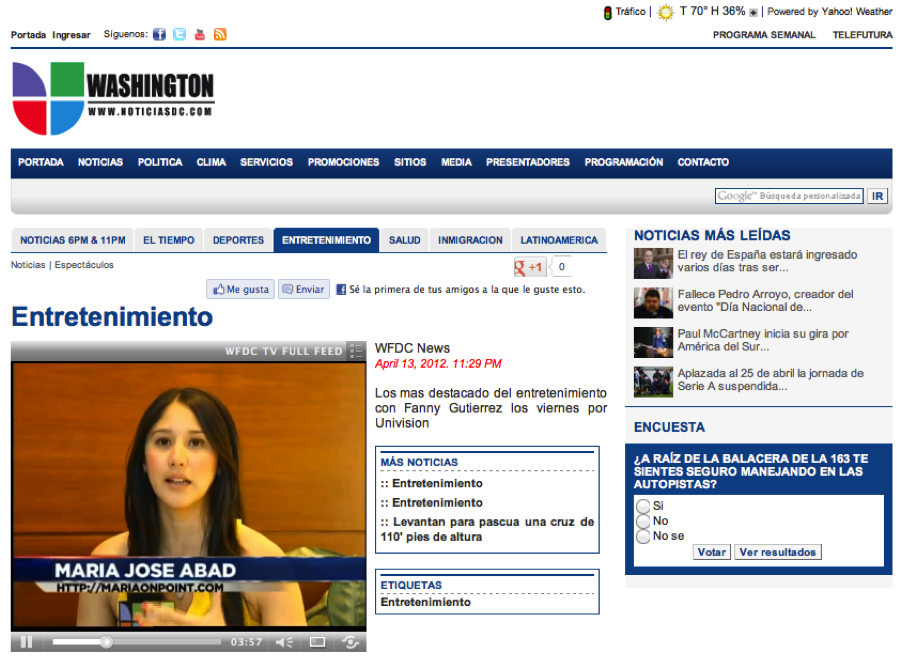Open Powered by Yahoo! Weather link
This screenshot has width=902, height=659.
tap(830, 12)
